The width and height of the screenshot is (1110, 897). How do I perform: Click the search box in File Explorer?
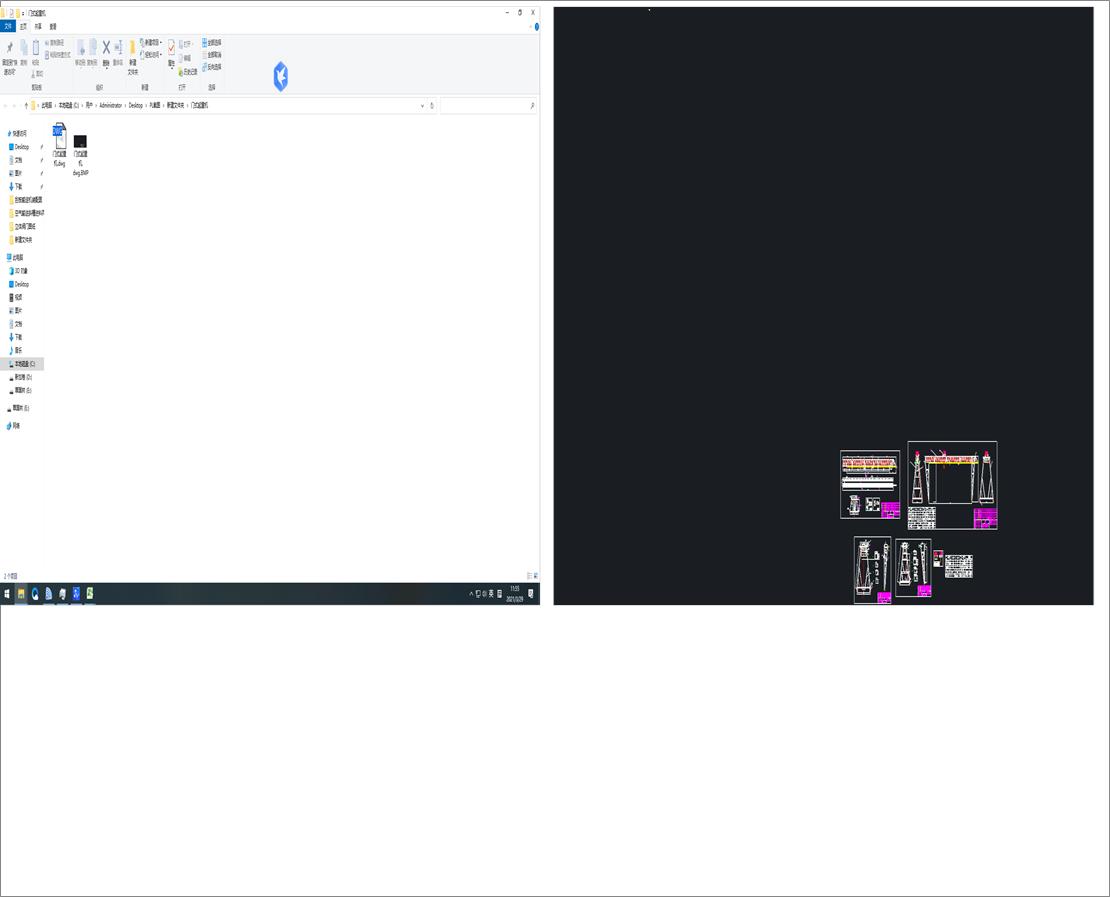click(x=490, y=105)
